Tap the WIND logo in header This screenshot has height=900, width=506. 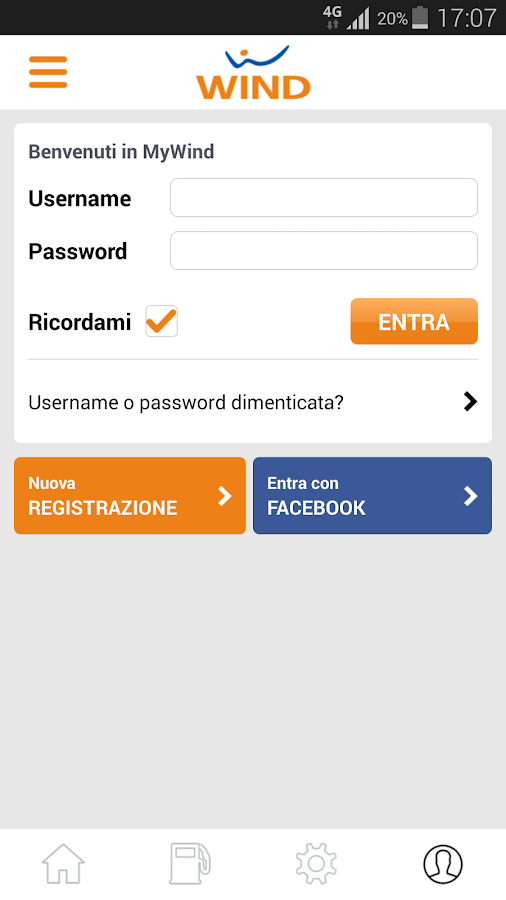(x=253, y=72)
